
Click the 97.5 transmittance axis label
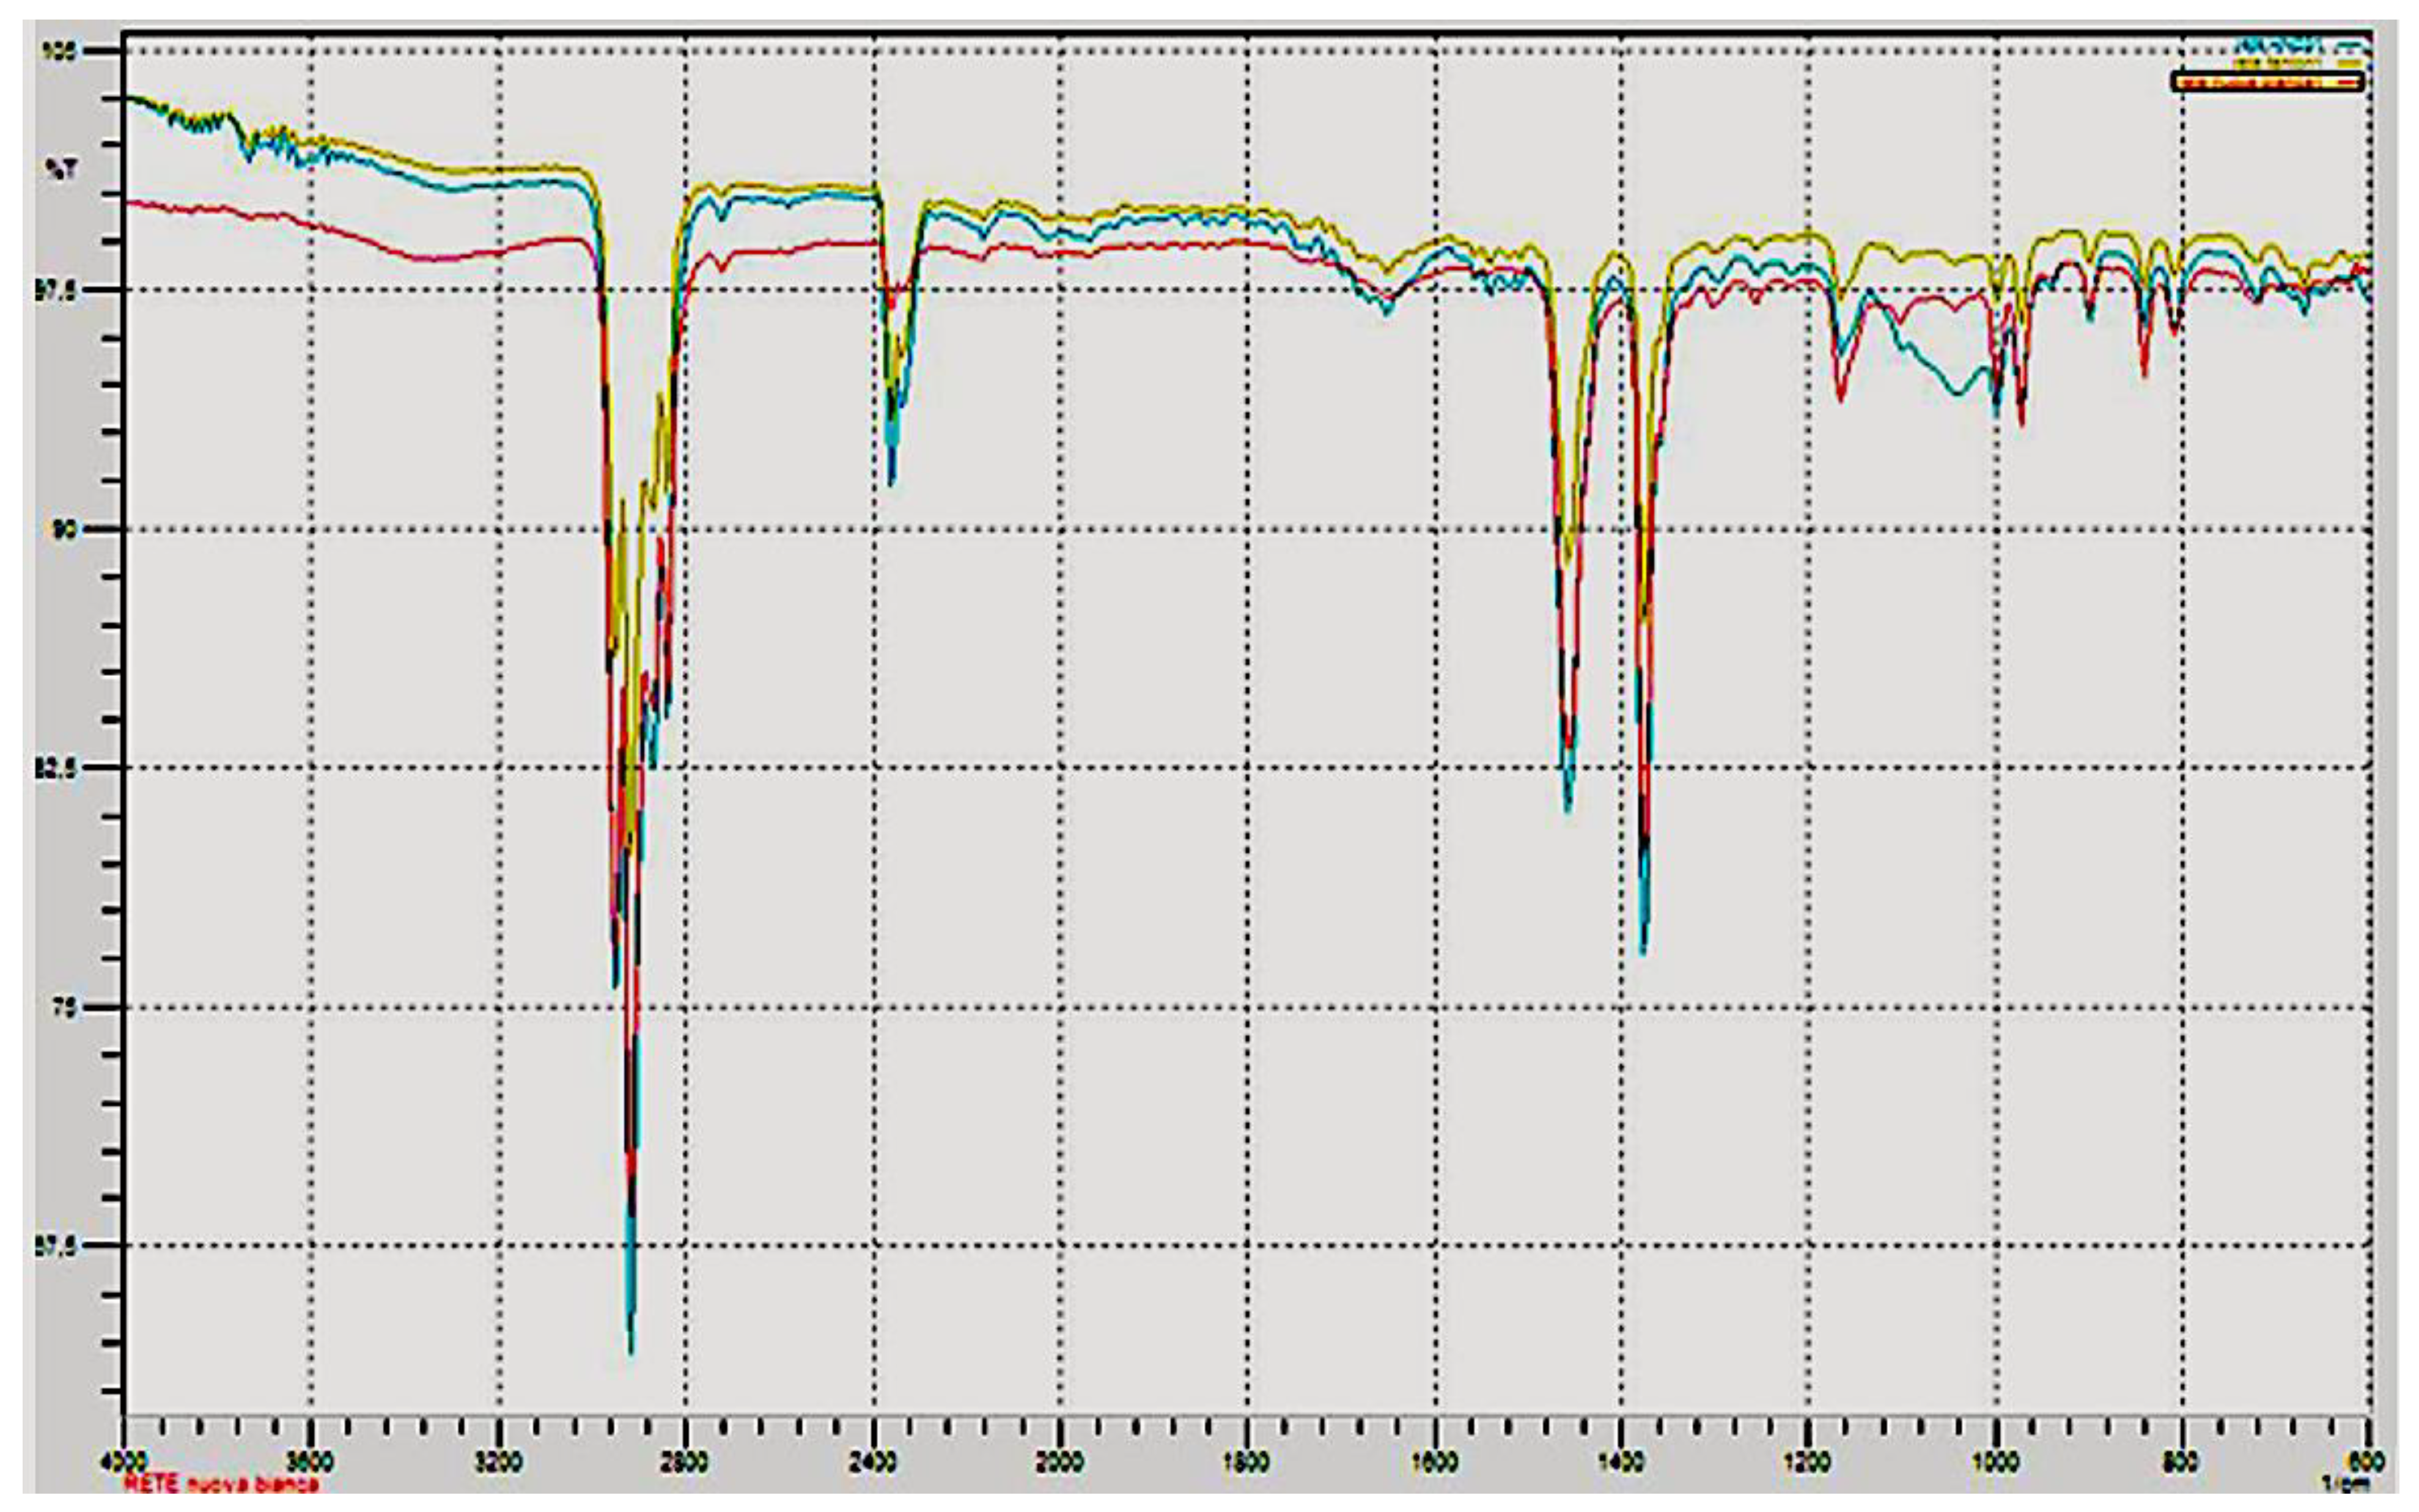pos(57,290)
